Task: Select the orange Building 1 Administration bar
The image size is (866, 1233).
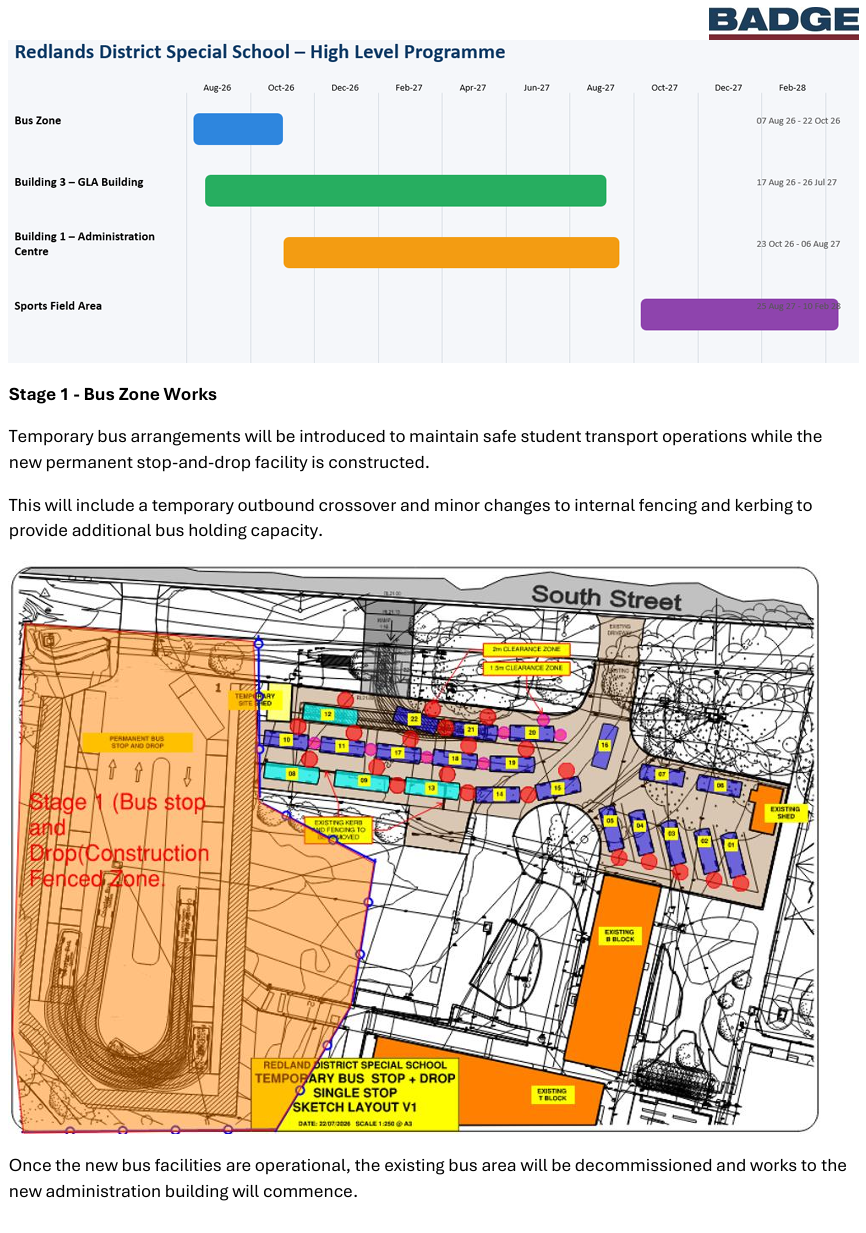Action: tap(451, 252)
